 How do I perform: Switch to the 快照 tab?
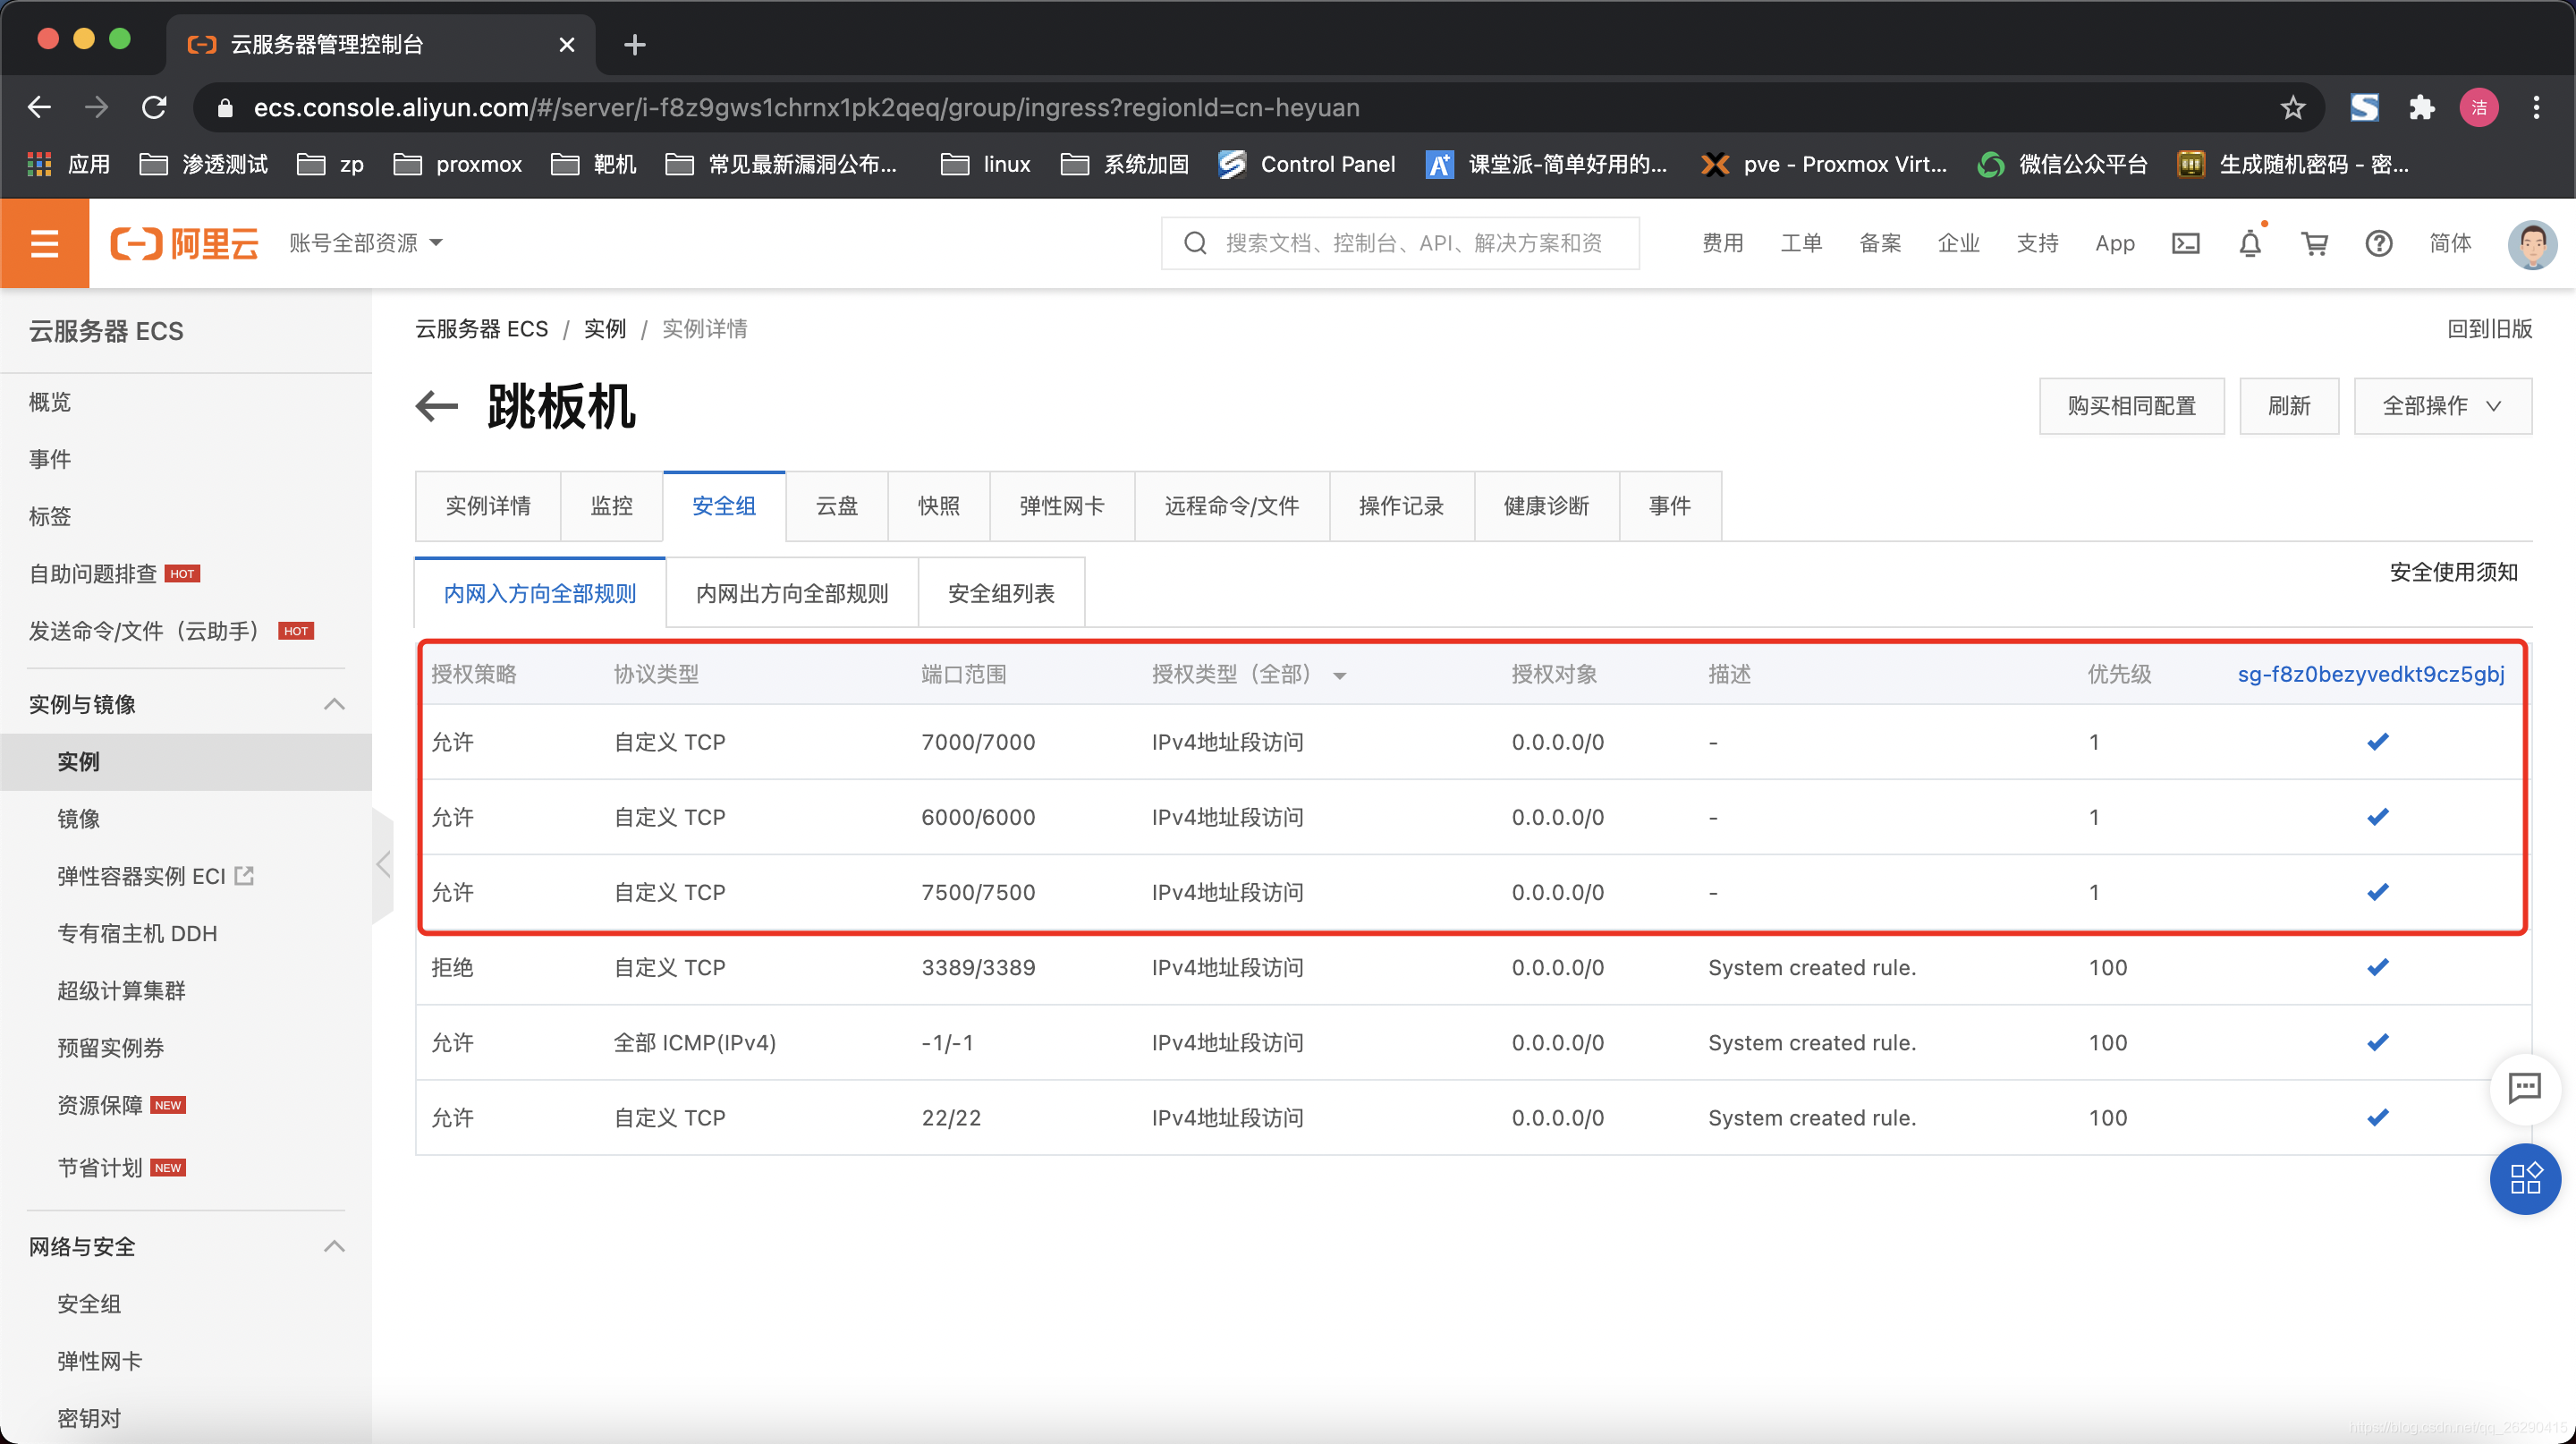[938, 506]
